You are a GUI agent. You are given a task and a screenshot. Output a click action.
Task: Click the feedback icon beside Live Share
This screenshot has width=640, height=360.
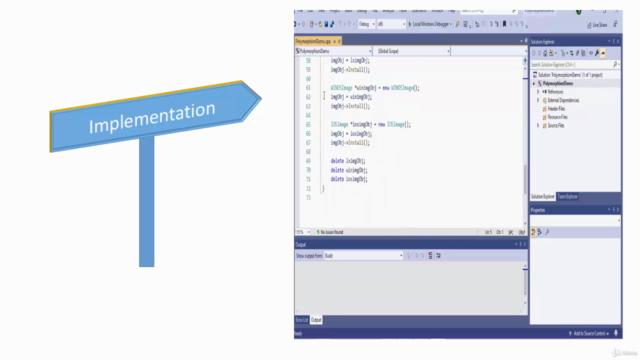tap(615, 25)
